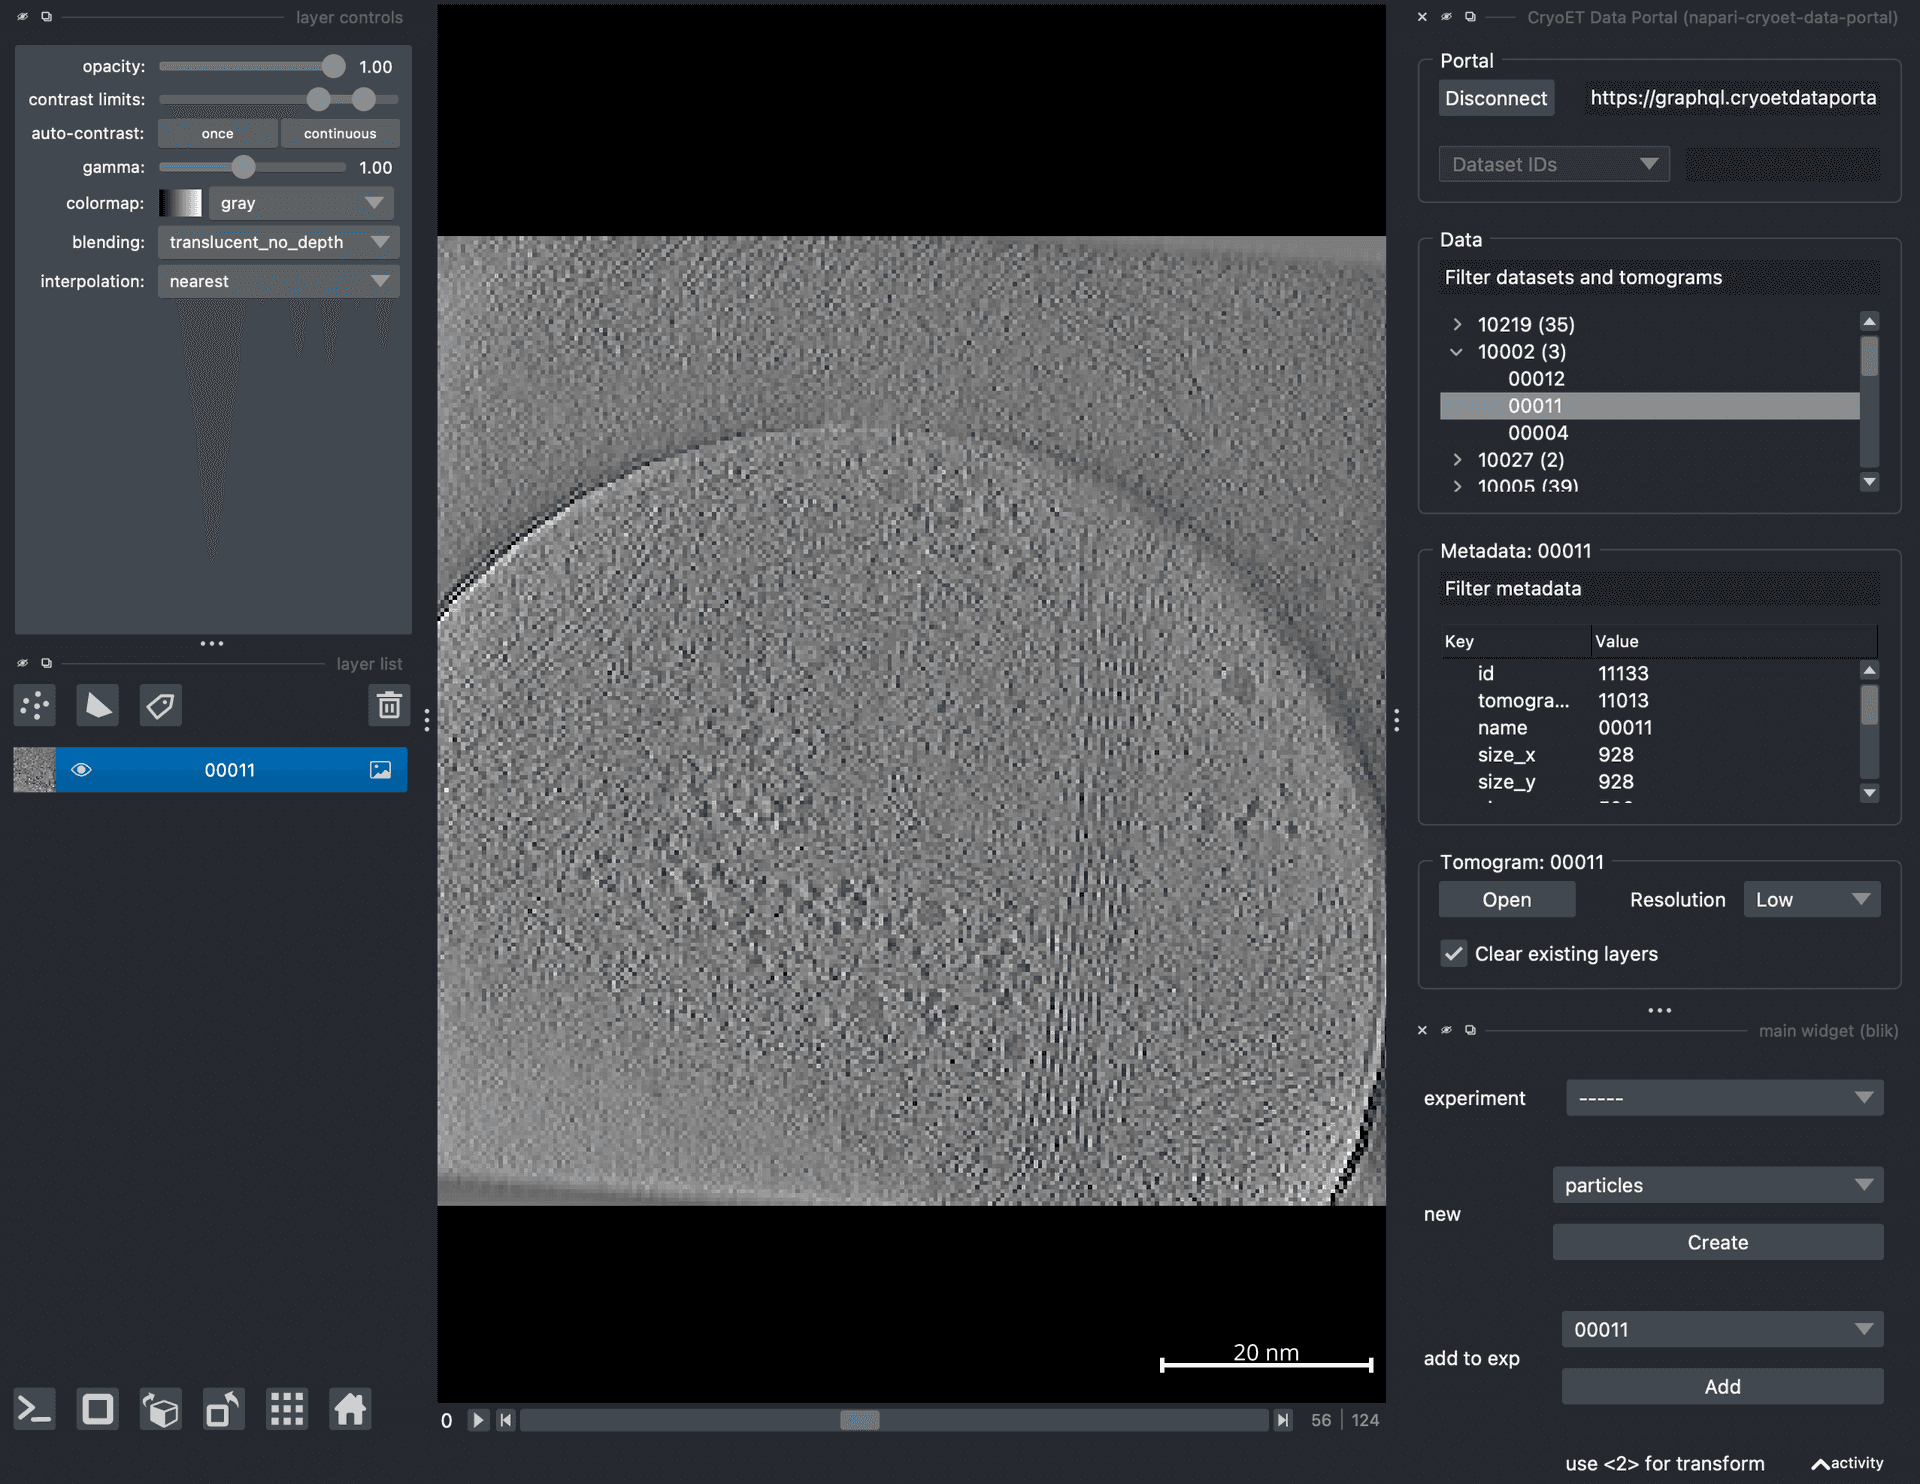
Task: Click the Filter metadata field
Action: click(x=1659, y=588)
